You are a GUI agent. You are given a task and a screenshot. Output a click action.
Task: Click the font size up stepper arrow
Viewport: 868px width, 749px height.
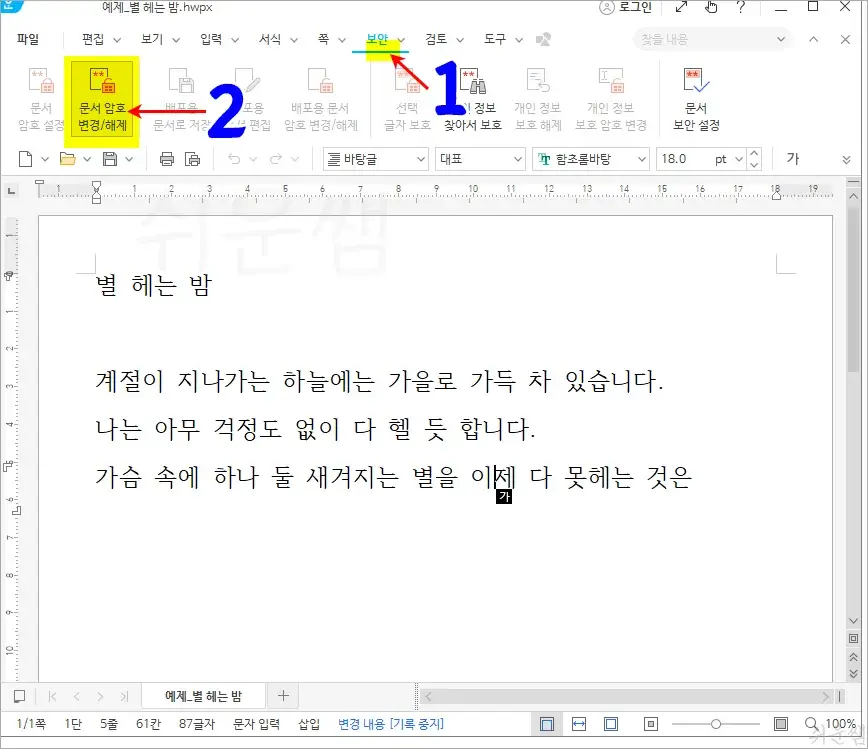(x=754, y=152)
